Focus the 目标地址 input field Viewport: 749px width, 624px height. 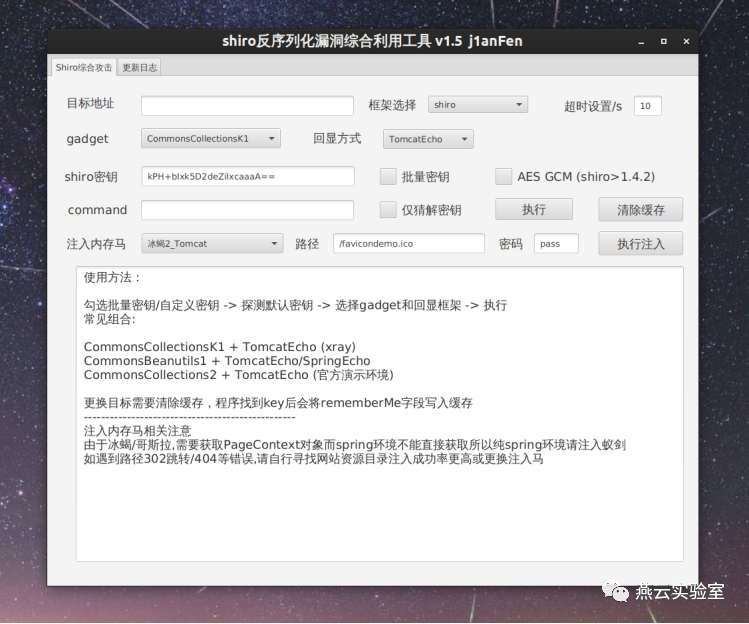coord(247,106)
